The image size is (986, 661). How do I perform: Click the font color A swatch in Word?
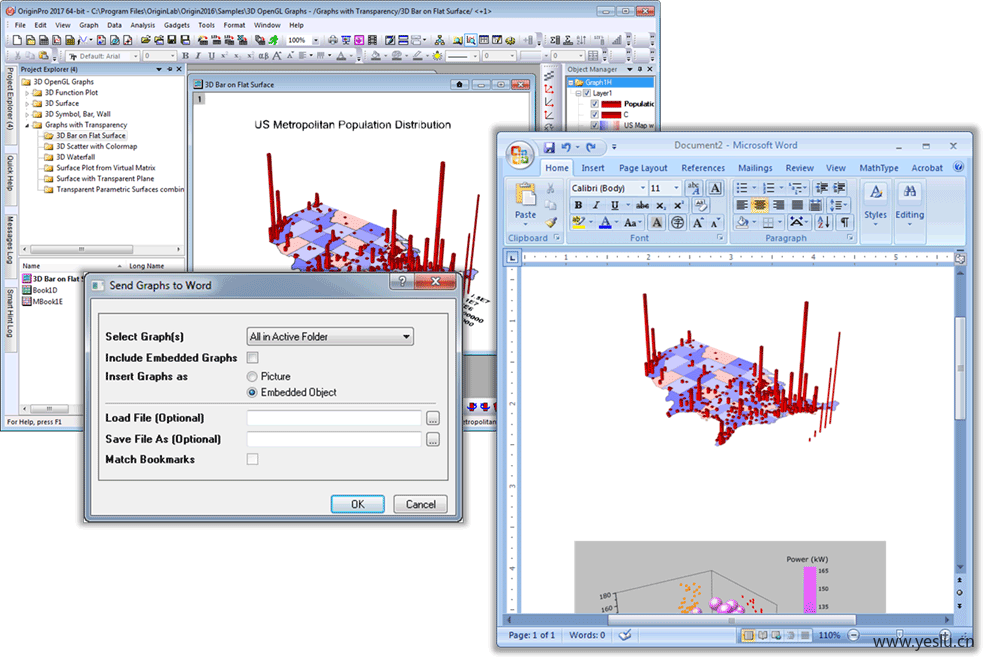605,223
